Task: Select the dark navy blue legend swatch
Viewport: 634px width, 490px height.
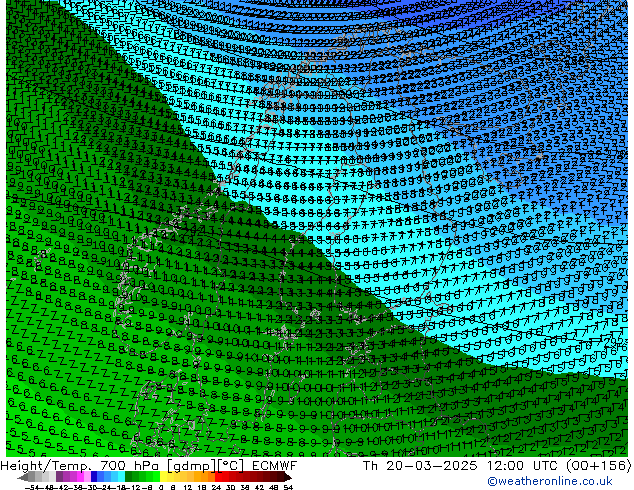Action: click(94, 477)
